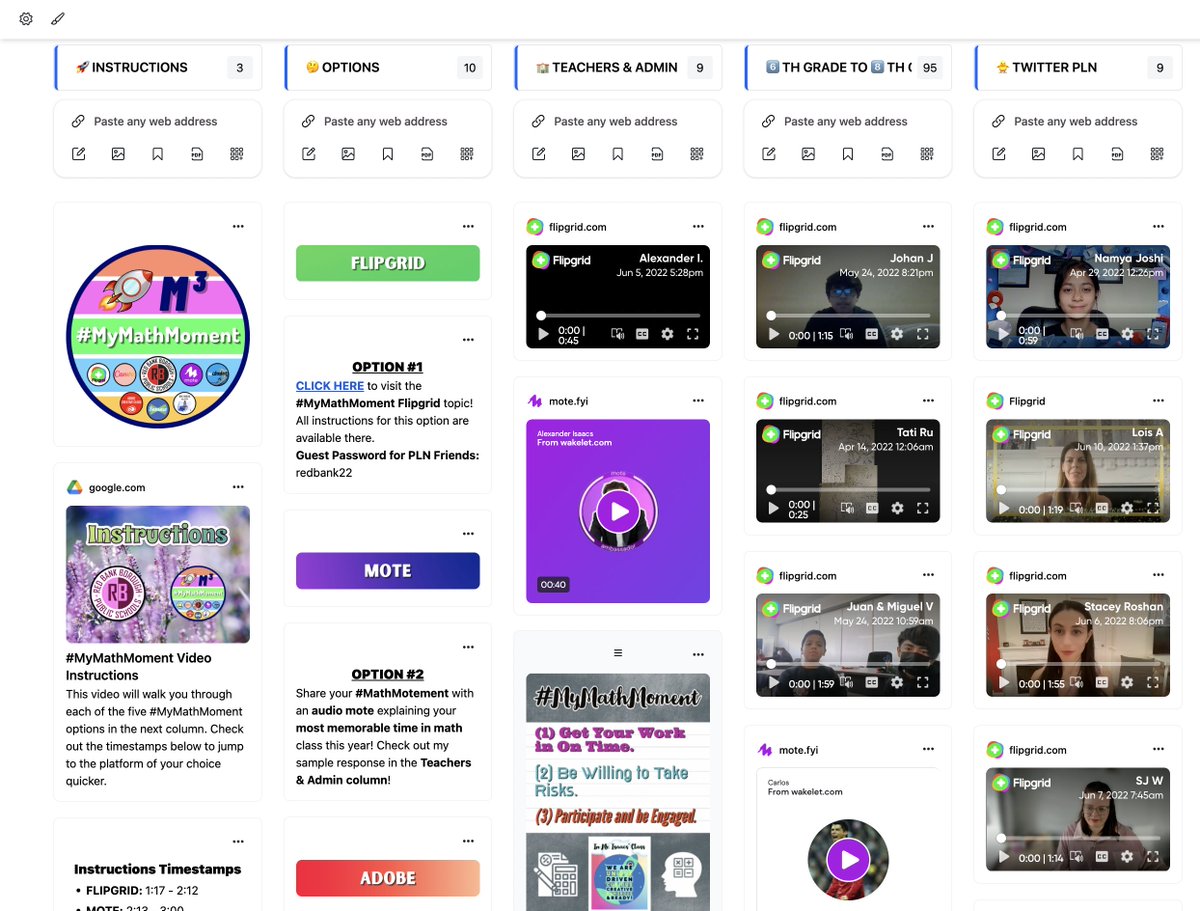Image resolution: width=1200 pixels, height=911 pixels.
Task: Toggle fullscreen on SJ W video
Action: (1153, 857)
